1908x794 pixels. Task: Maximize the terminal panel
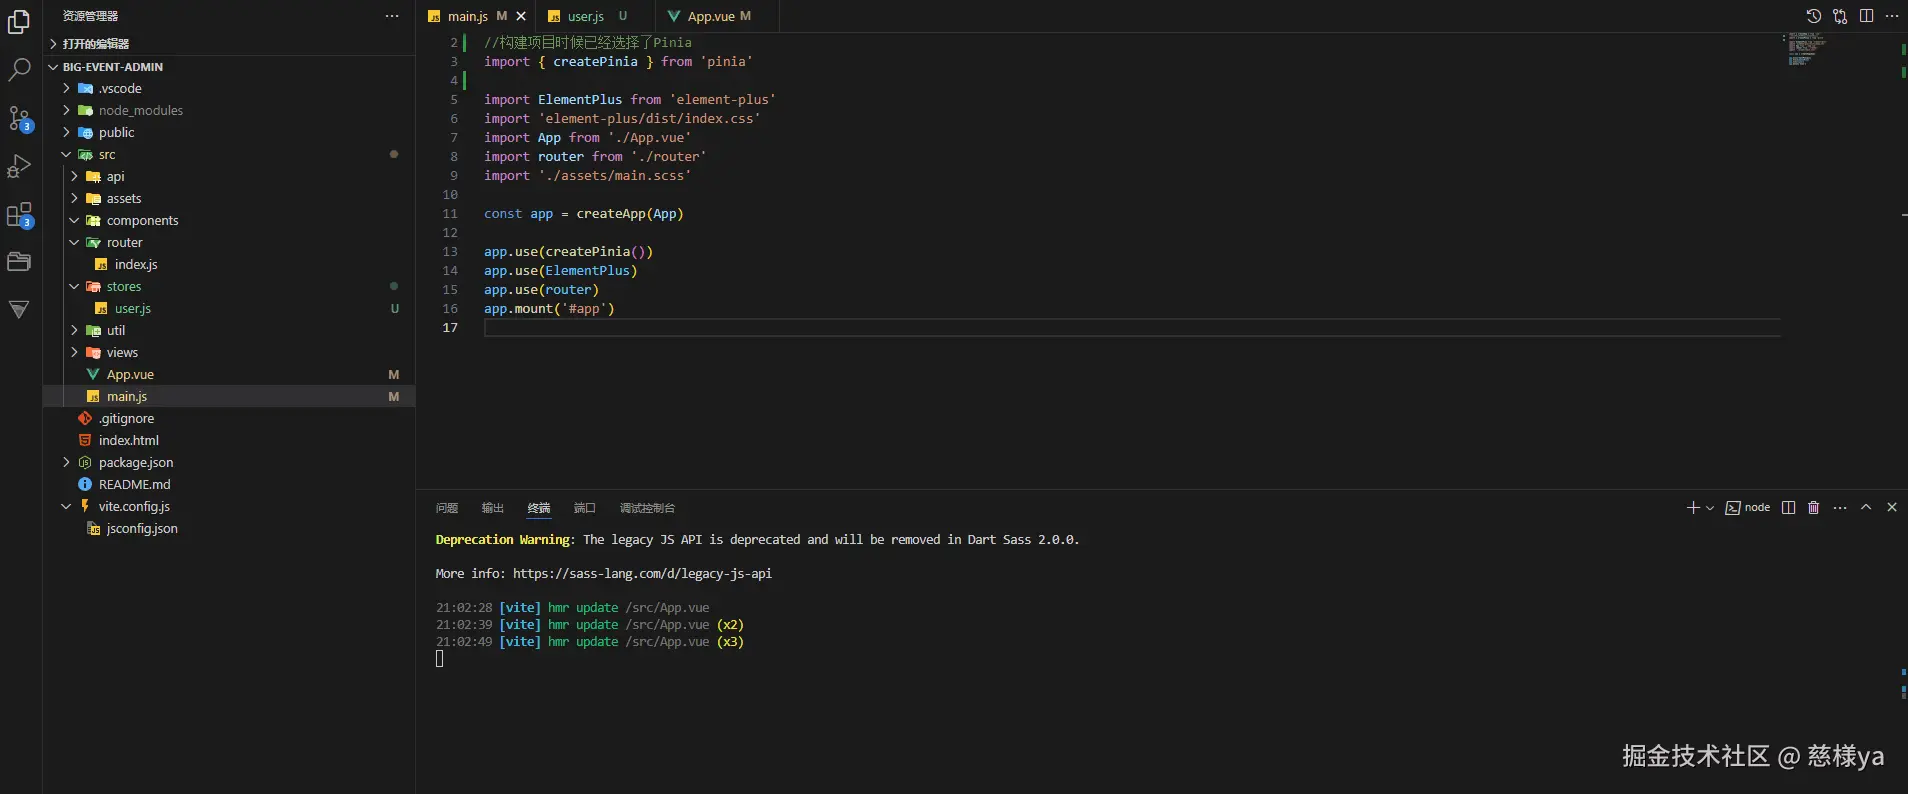point(1866,508)
